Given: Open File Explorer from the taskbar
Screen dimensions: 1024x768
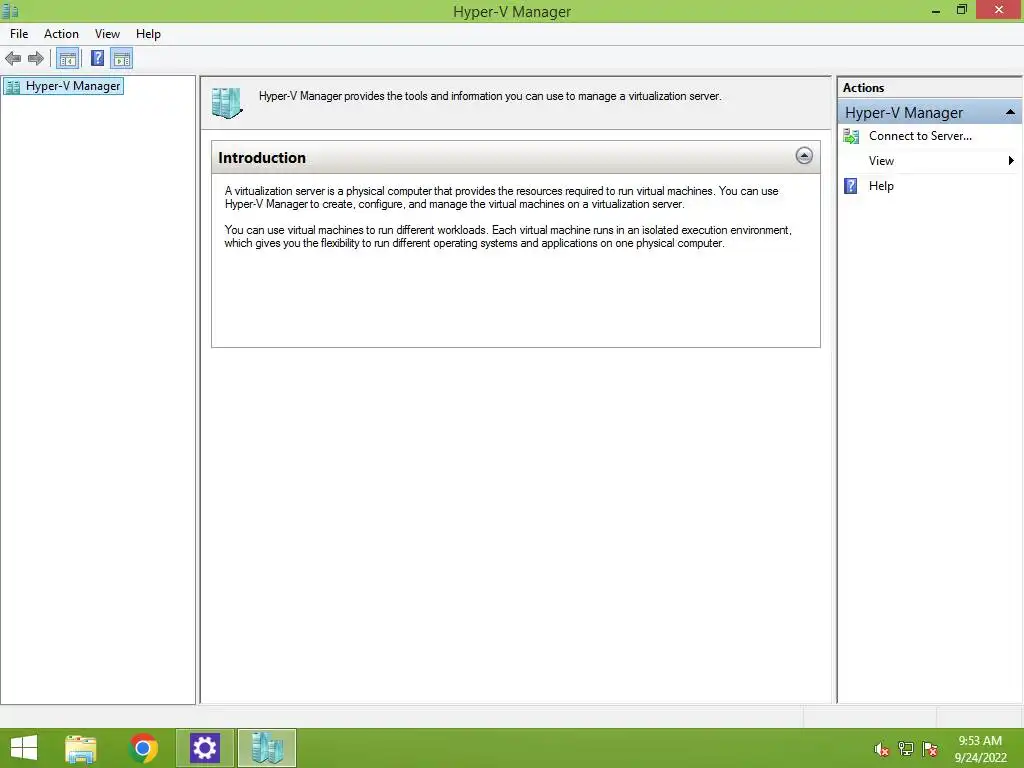Looking at the screenshot, I should [81, 748].
